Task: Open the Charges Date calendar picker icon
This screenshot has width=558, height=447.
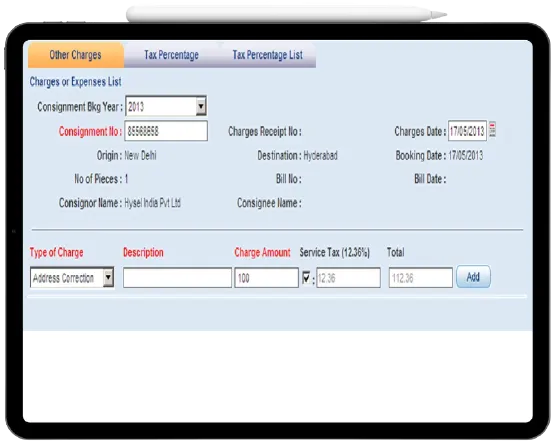Action: point(493,130)
